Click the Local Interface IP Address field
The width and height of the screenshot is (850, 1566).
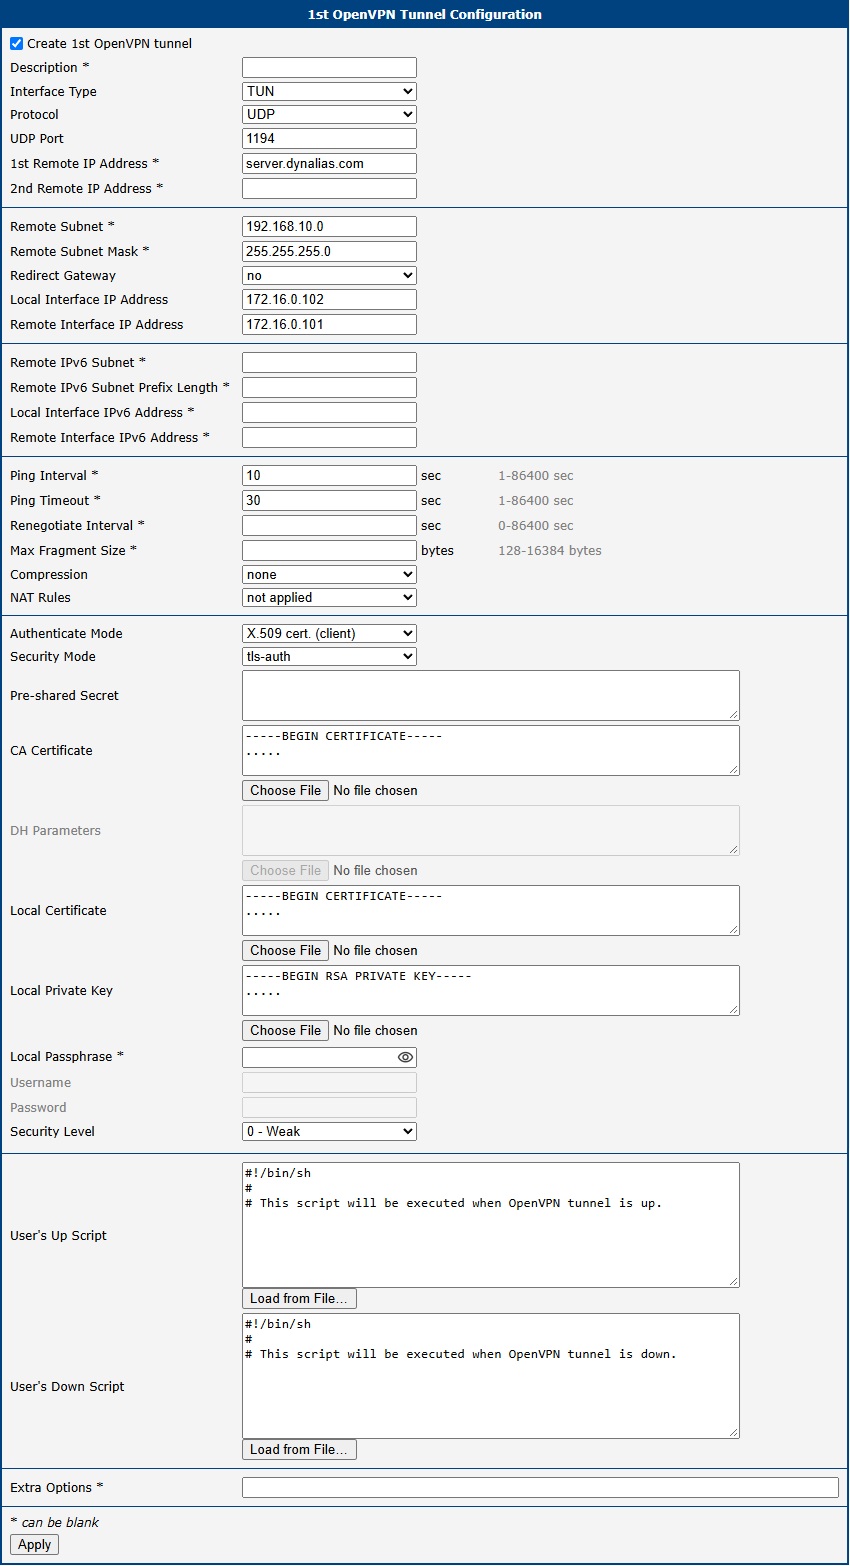[329, 299]
